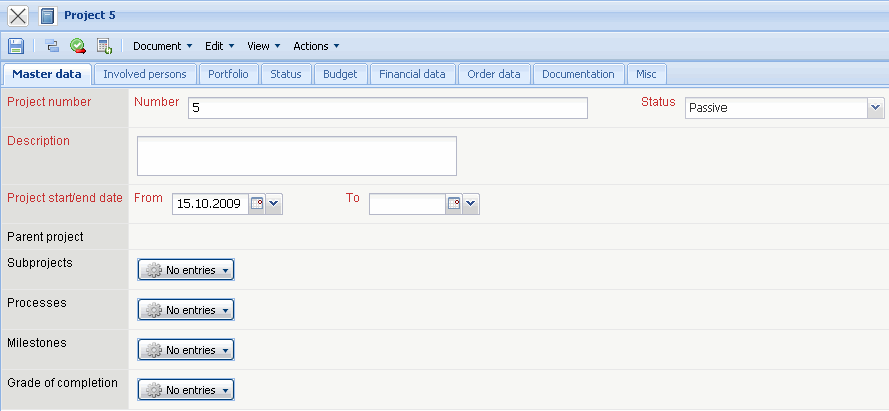The width and height of the screenshot is (889, 411).
Task: Expand the Subprojects No entries dropdown
Action: pos(186,270)
